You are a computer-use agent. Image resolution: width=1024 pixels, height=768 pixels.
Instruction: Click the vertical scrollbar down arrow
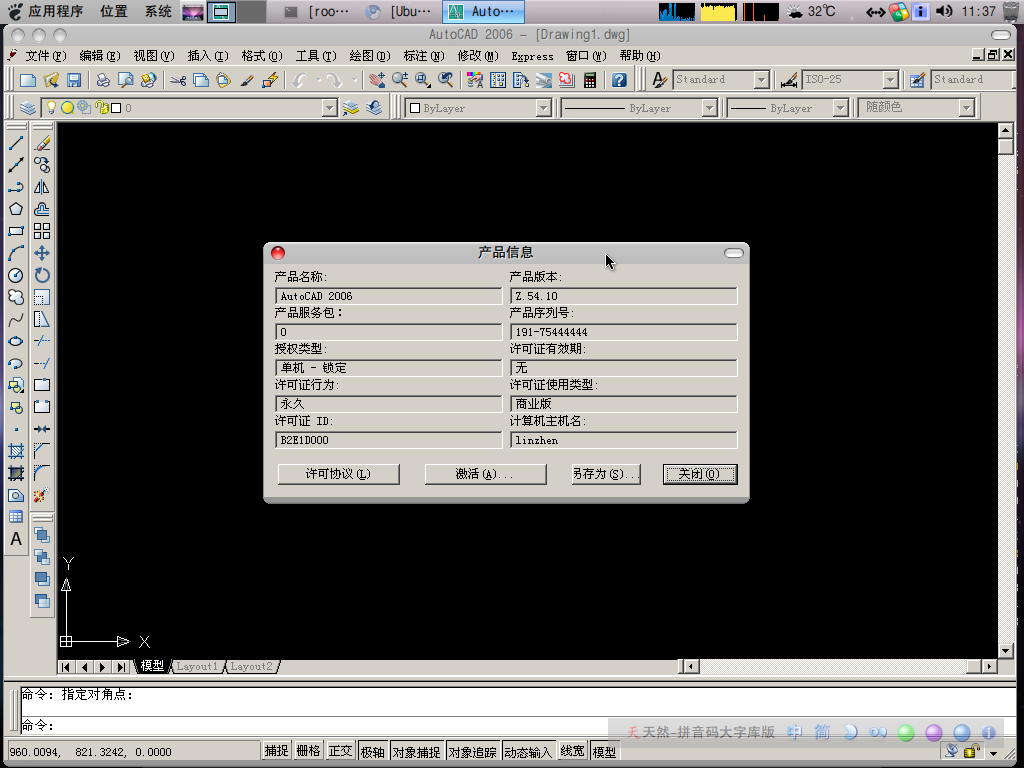pos(1006,651)
